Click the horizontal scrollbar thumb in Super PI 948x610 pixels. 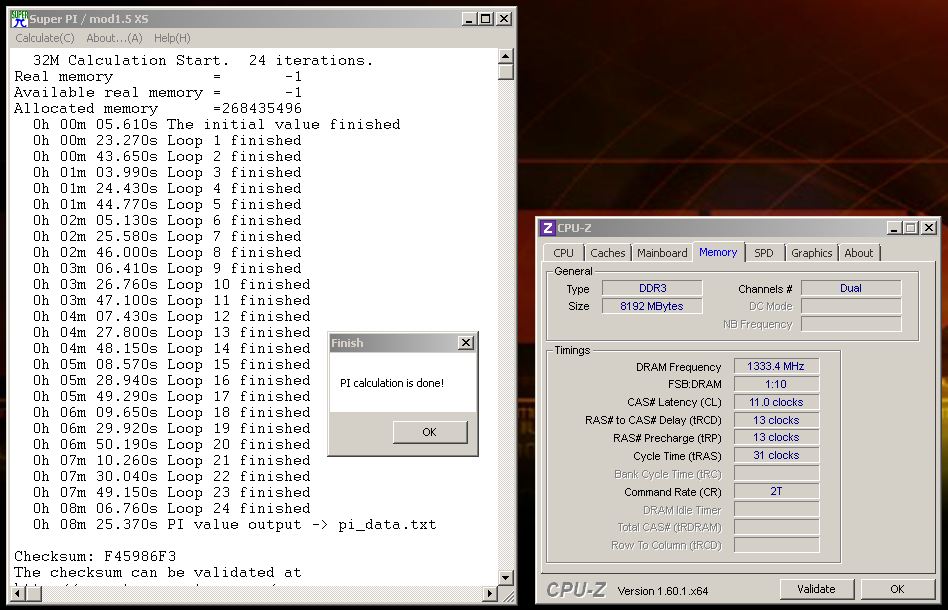click(34, 594)
